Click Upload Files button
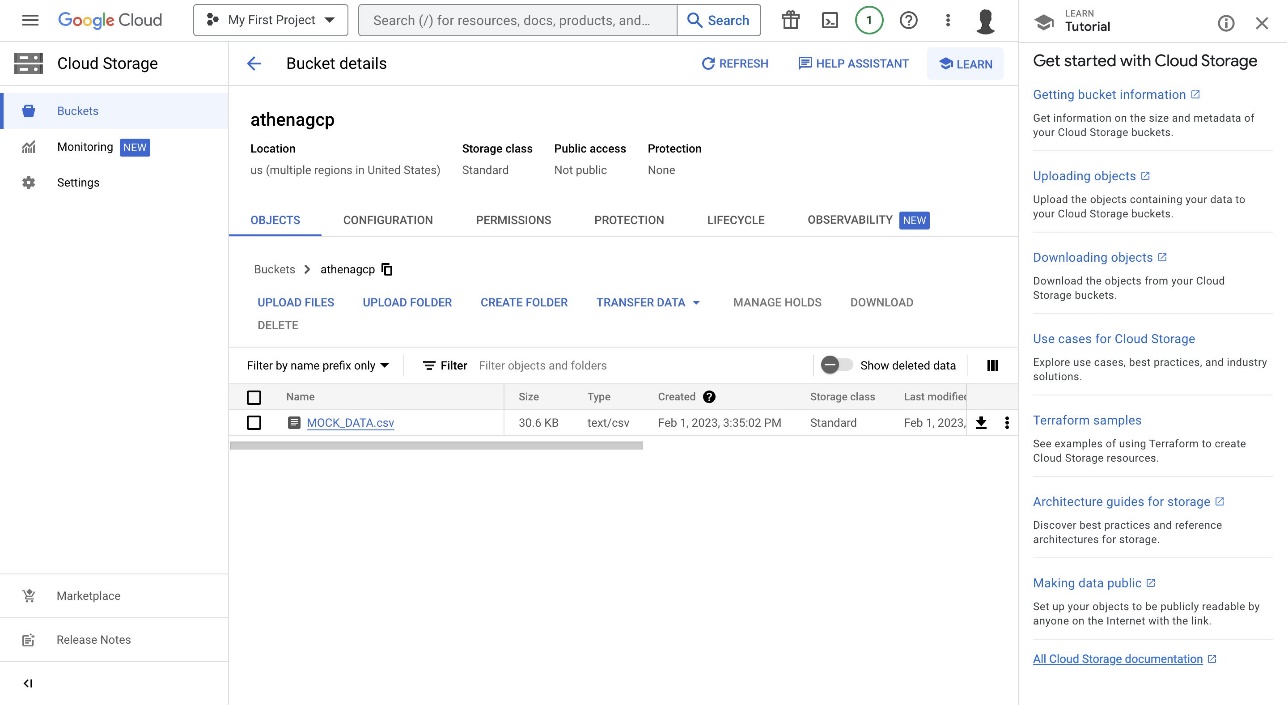 (x=296, y=302)
